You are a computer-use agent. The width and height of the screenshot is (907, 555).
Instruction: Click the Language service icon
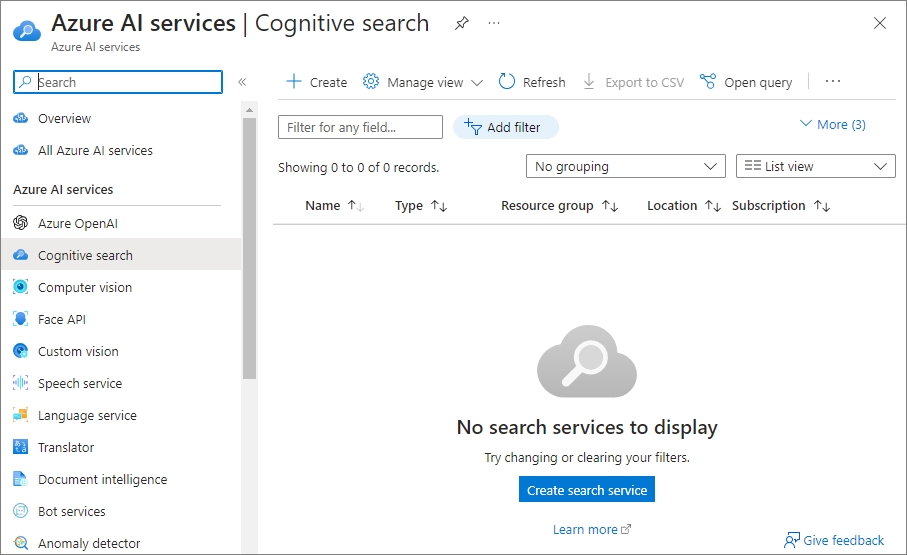point(21,415)
